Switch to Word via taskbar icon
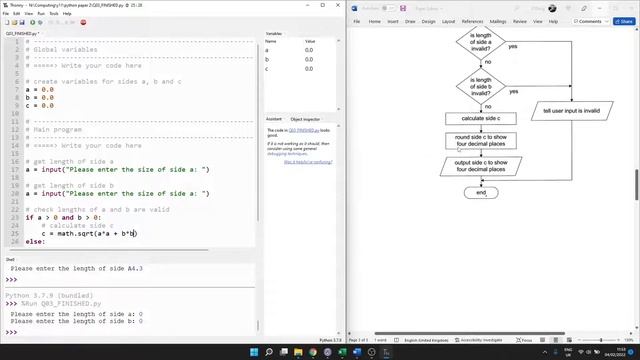The height and width of the screenshot is (360, 640). point(357,352)
